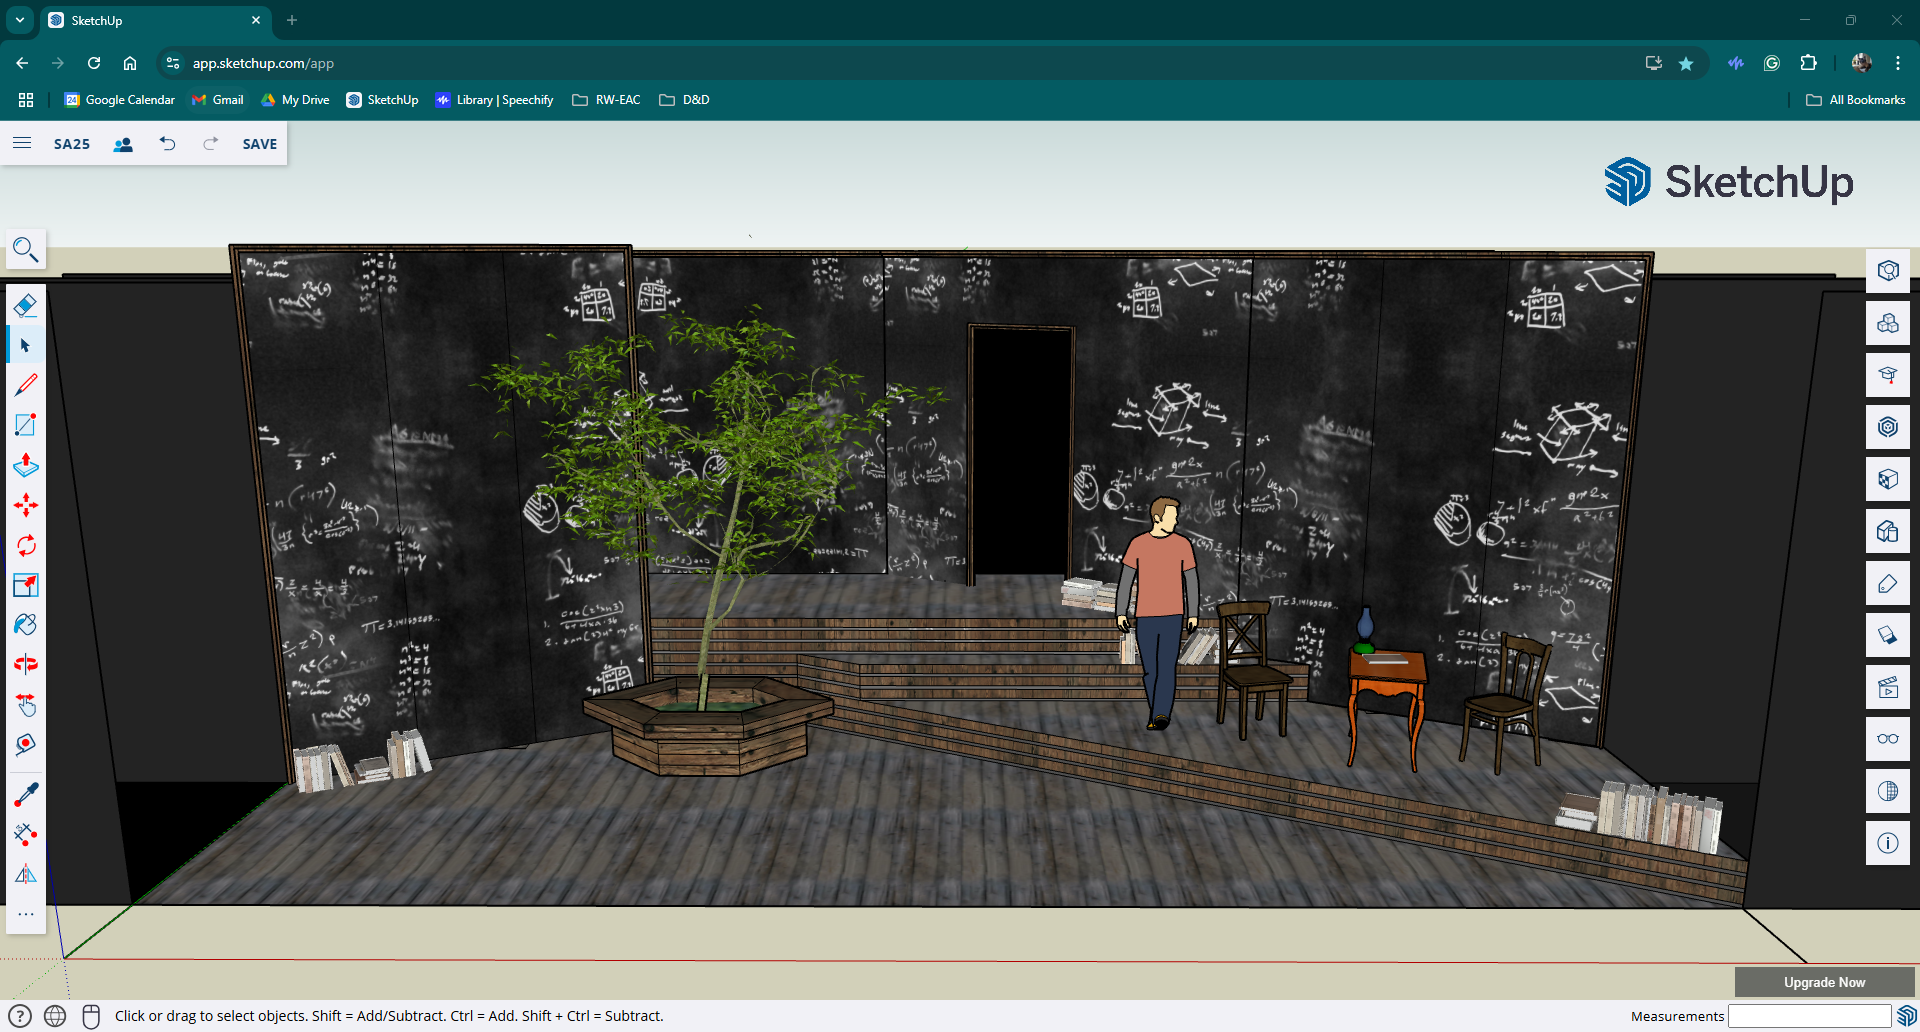Click the Measurements input field
1920x1032 pixels.
coord(1810,1016)
